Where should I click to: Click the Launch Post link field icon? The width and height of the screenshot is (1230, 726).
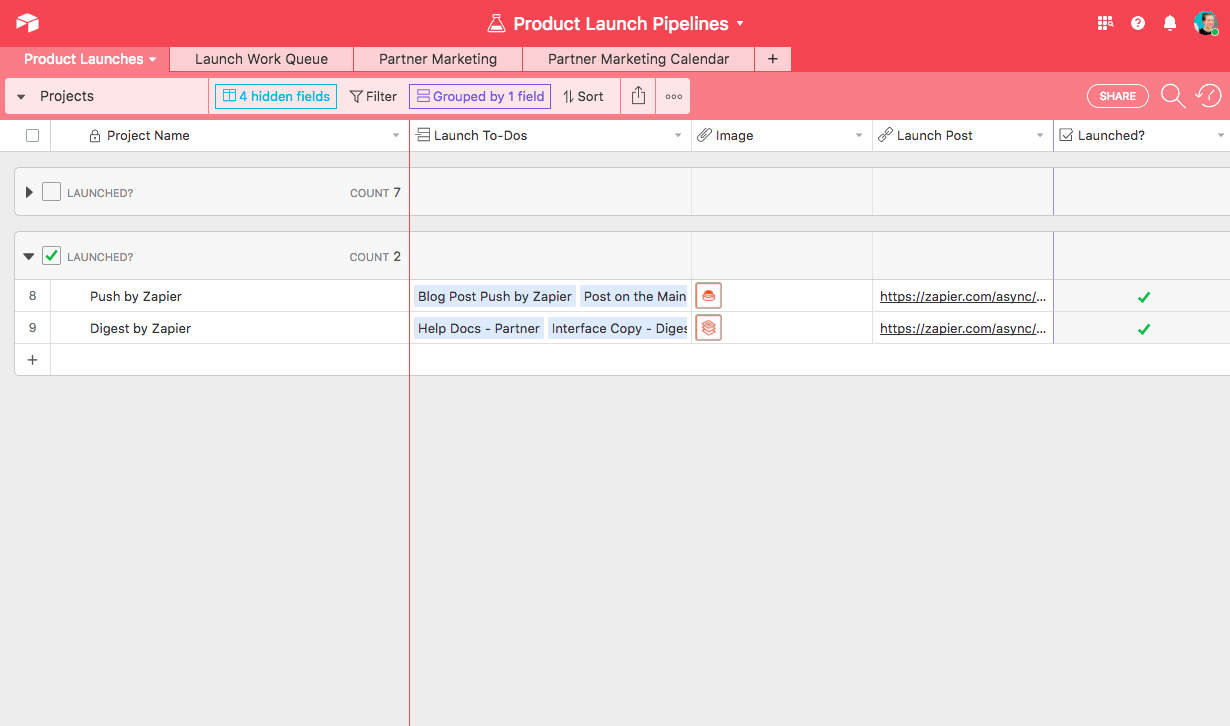pyautogui.click(x=885, y=135)
